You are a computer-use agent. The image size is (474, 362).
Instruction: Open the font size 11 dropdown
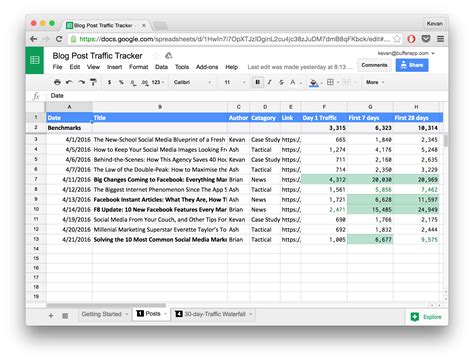pyautogui.click(x=235, y=82)
